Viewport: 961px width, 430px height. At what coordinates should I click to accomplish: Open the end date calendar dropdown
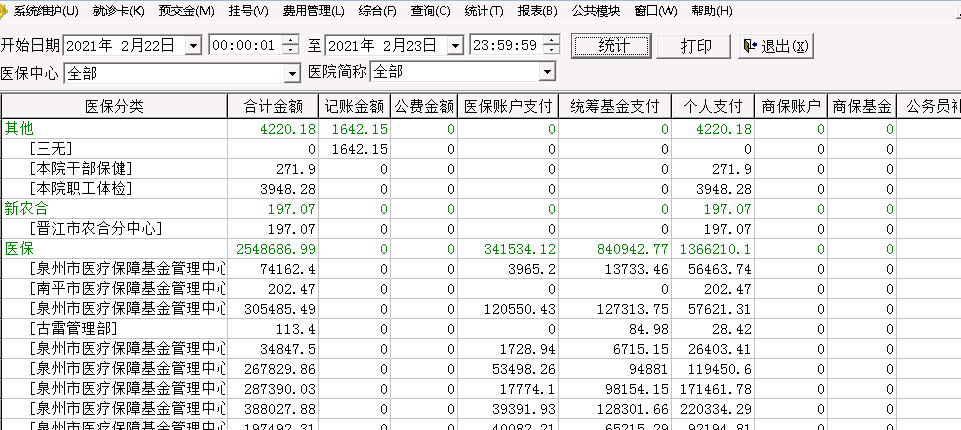(x=455, y=45)
